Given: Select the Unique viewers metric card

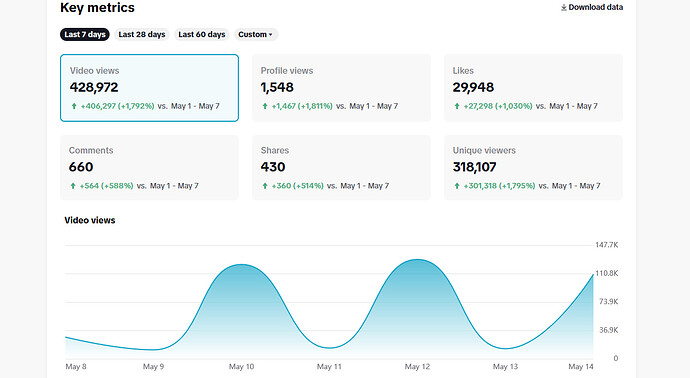Looking at the screenshot, I should (x=533, y=167).
